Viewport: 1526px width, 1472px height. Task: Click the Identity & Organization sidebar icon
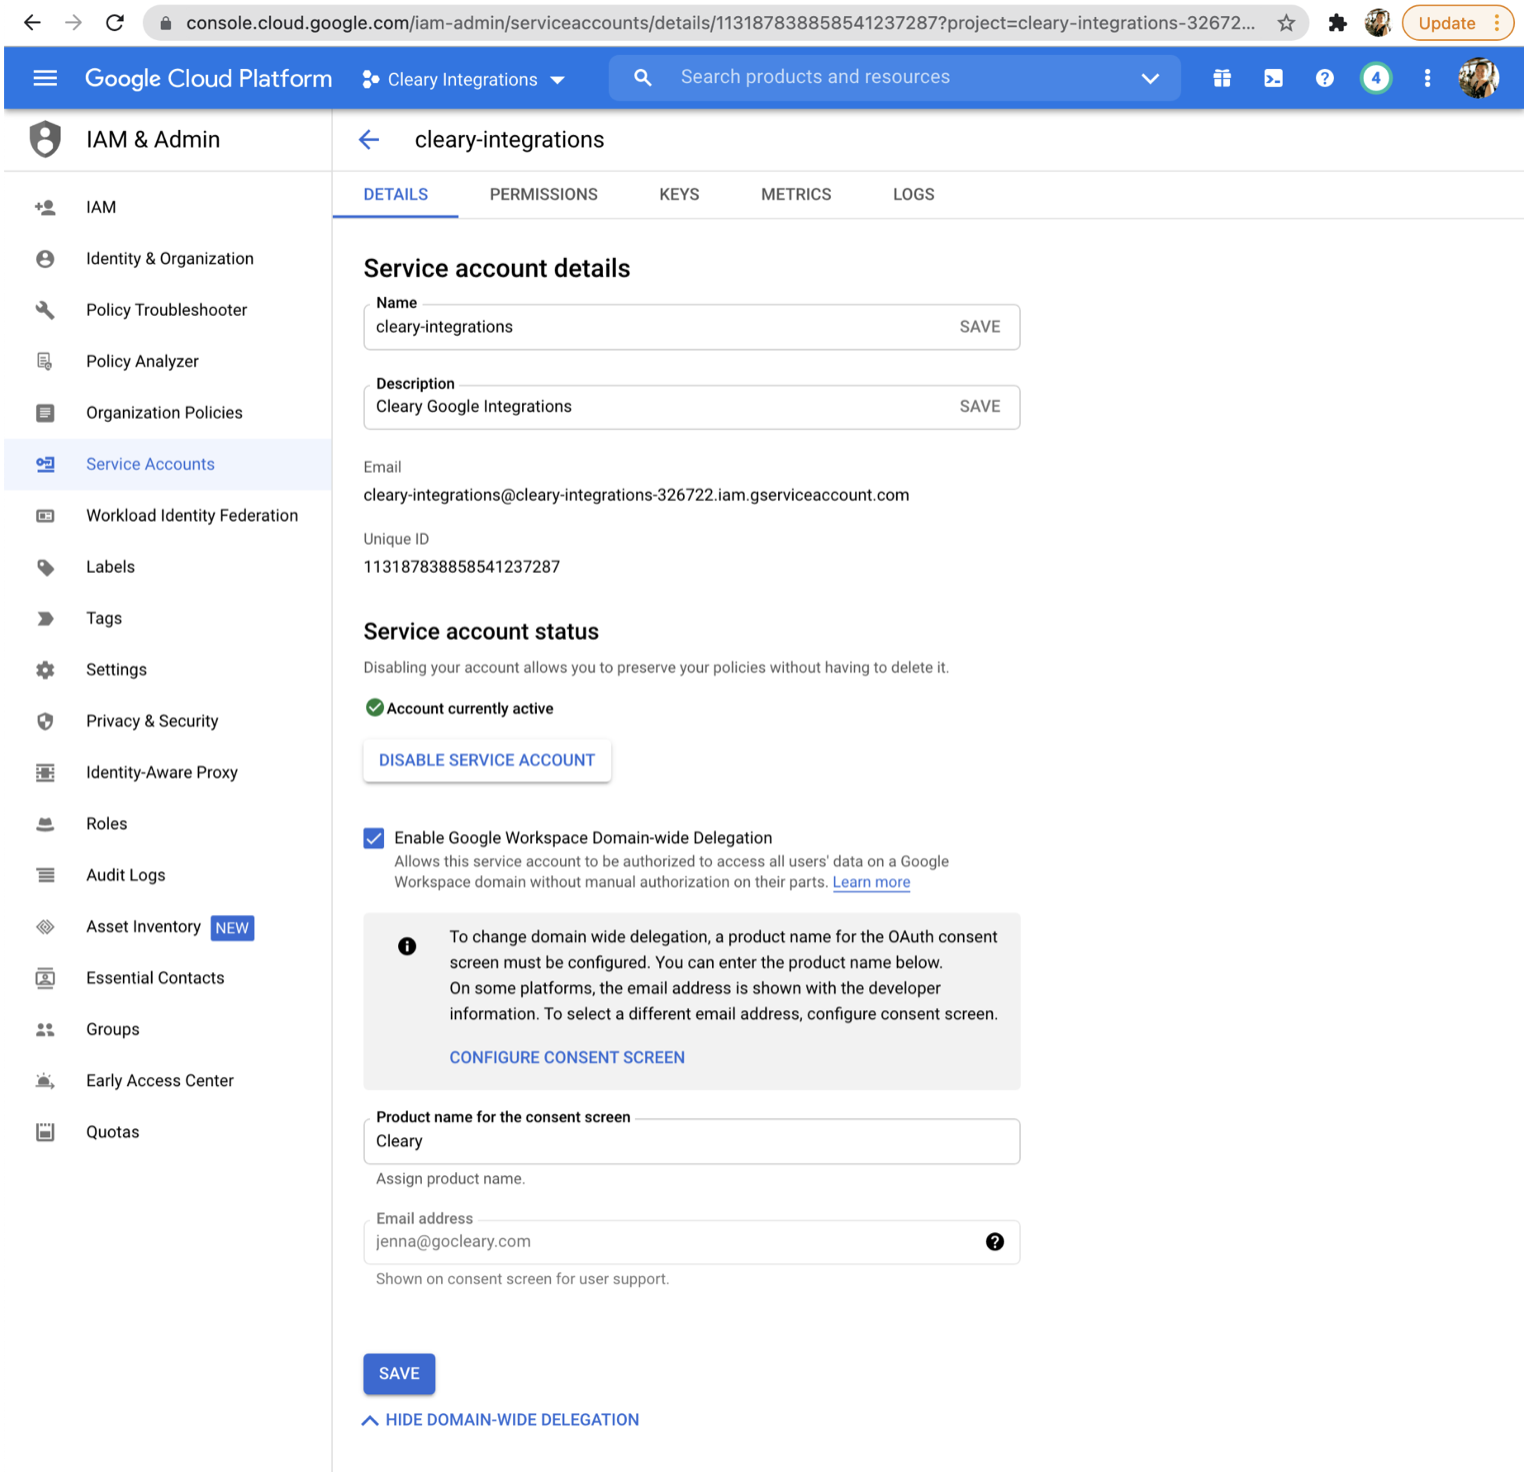click(x=45, y=259)
